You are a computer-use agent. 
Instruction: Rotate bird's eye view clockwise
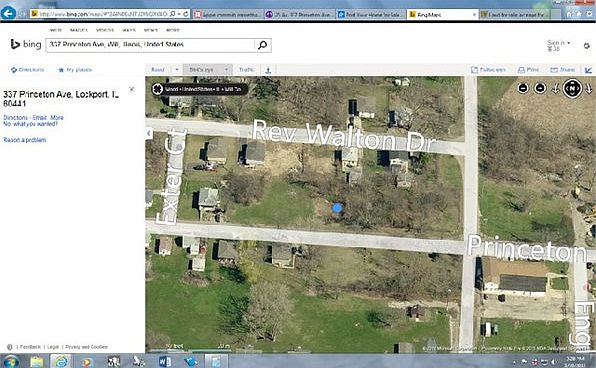coord(589,89)
